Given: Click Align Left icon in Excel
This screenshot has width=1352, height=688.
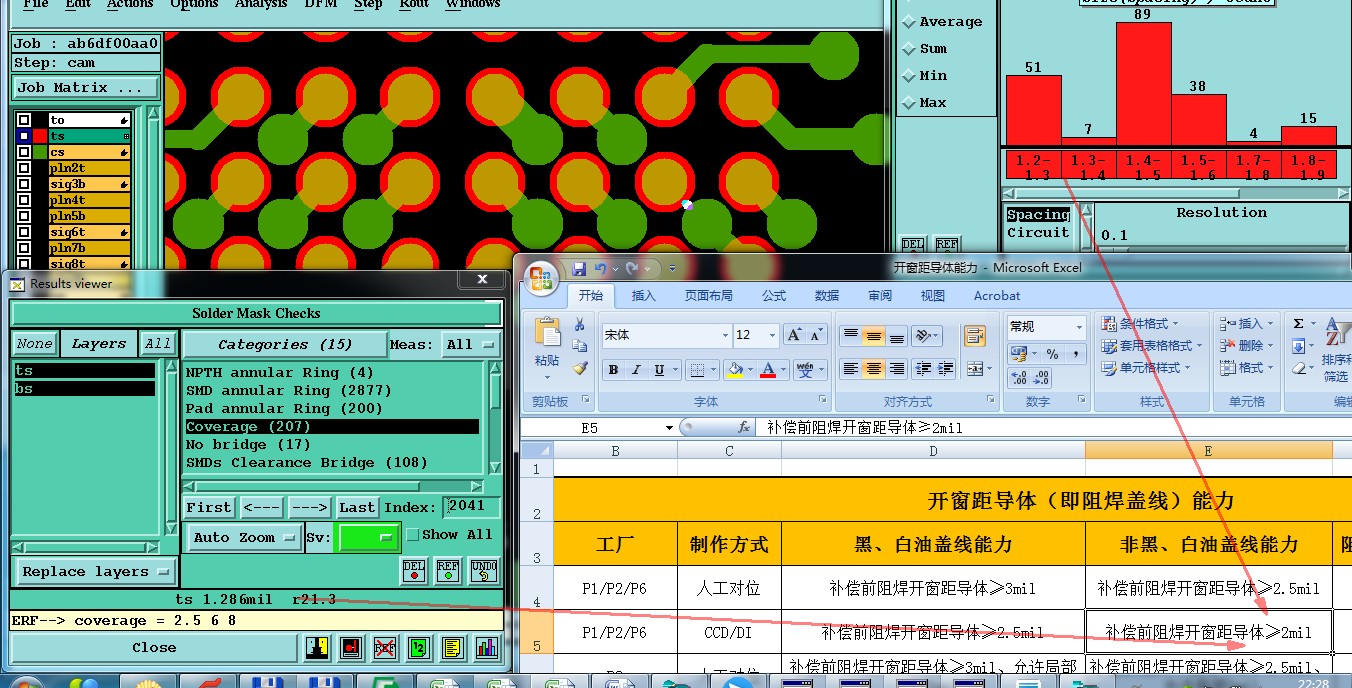Looking at the screenshot, I should (x=850, y=369).
